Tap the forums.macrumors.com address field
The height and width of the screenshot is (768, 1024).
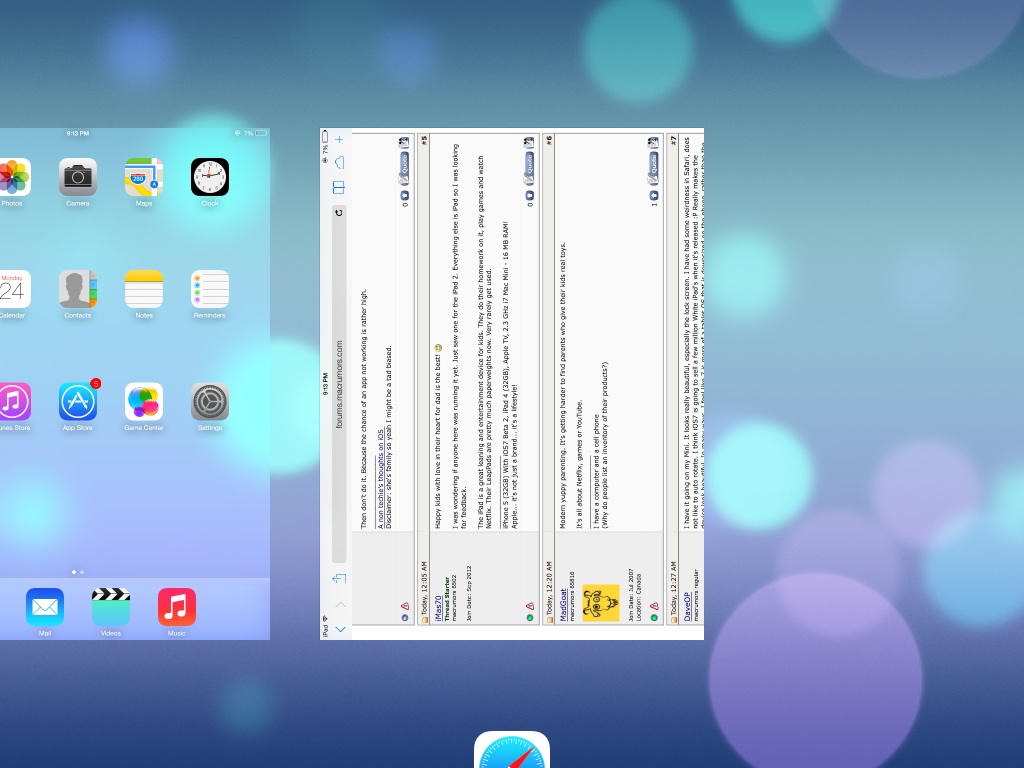(x=339, y=384)
